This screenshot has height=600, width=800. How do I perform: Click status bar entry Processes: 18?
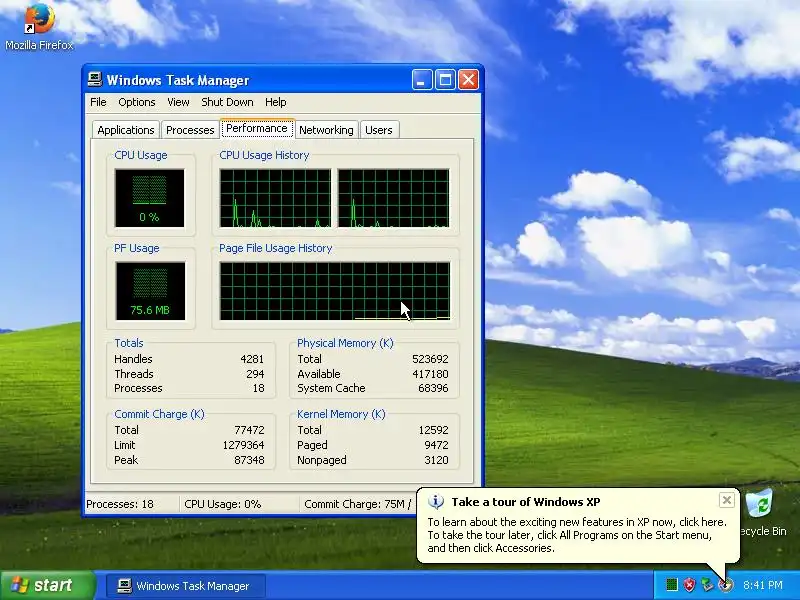[x=120, y=504]
